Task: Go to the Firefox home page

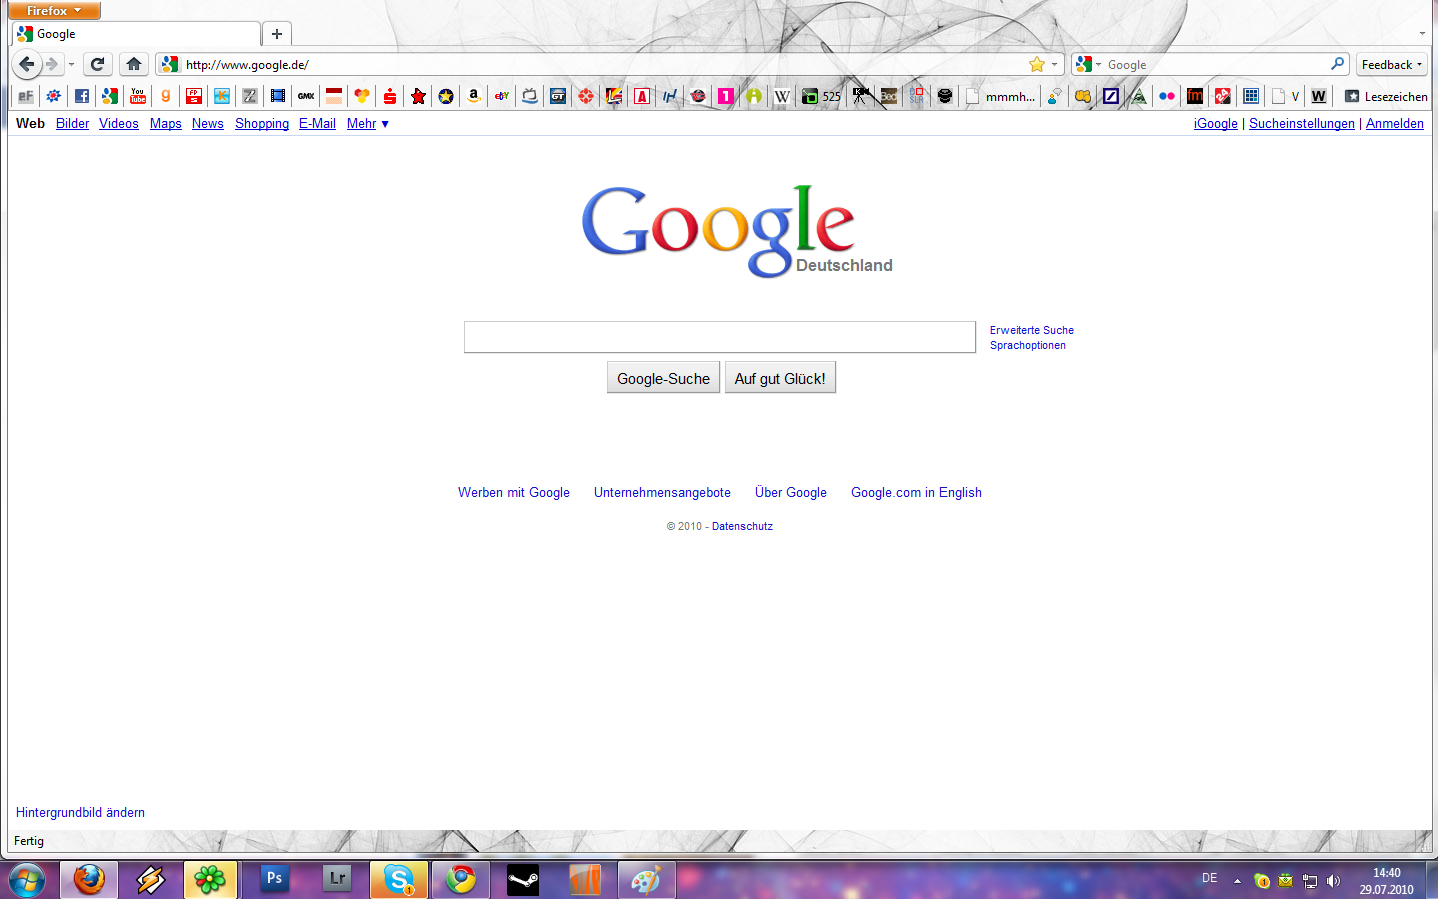Action: pos(134,64)
